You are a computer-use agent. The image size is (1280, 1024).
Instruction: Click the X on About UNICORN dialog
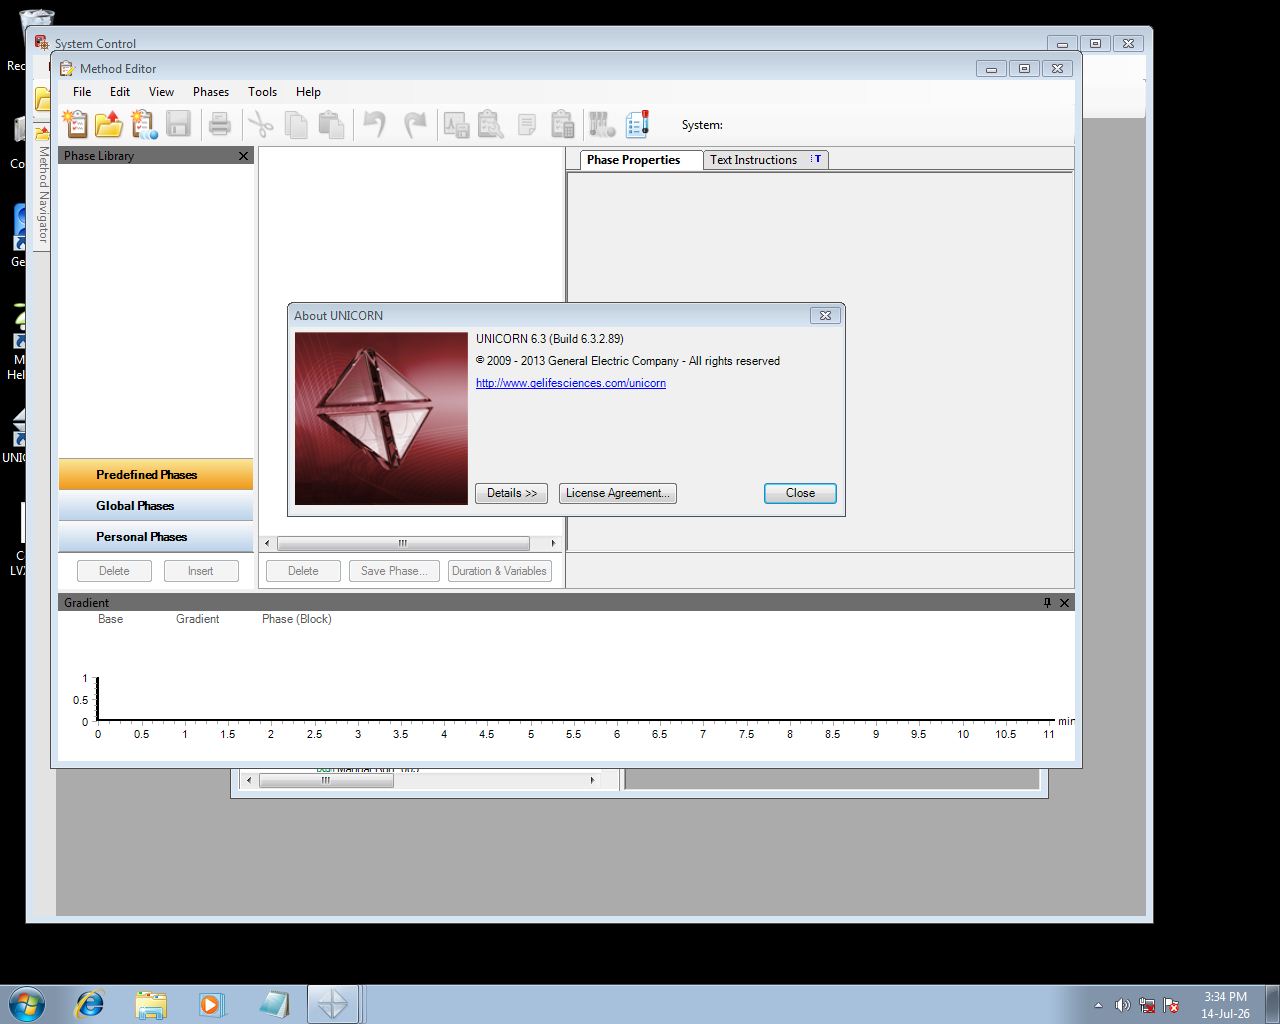(x=825, y=315)
